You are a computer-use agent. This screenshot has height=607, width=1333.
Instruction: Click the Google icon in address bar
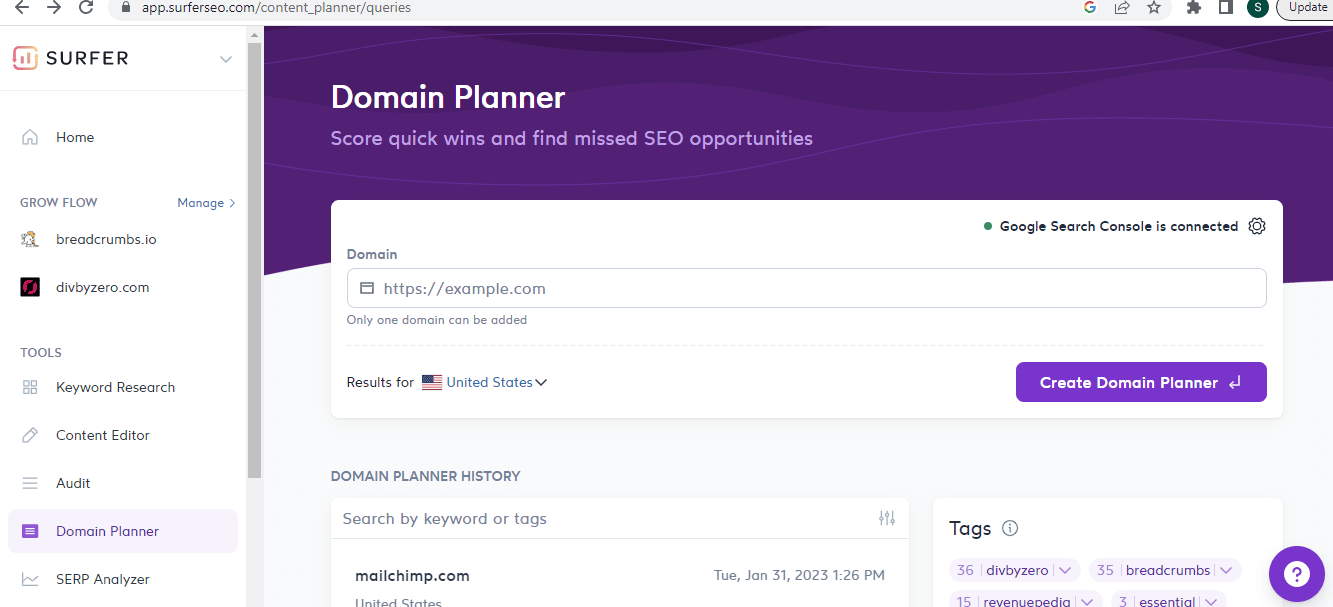tap(1090, 7)
